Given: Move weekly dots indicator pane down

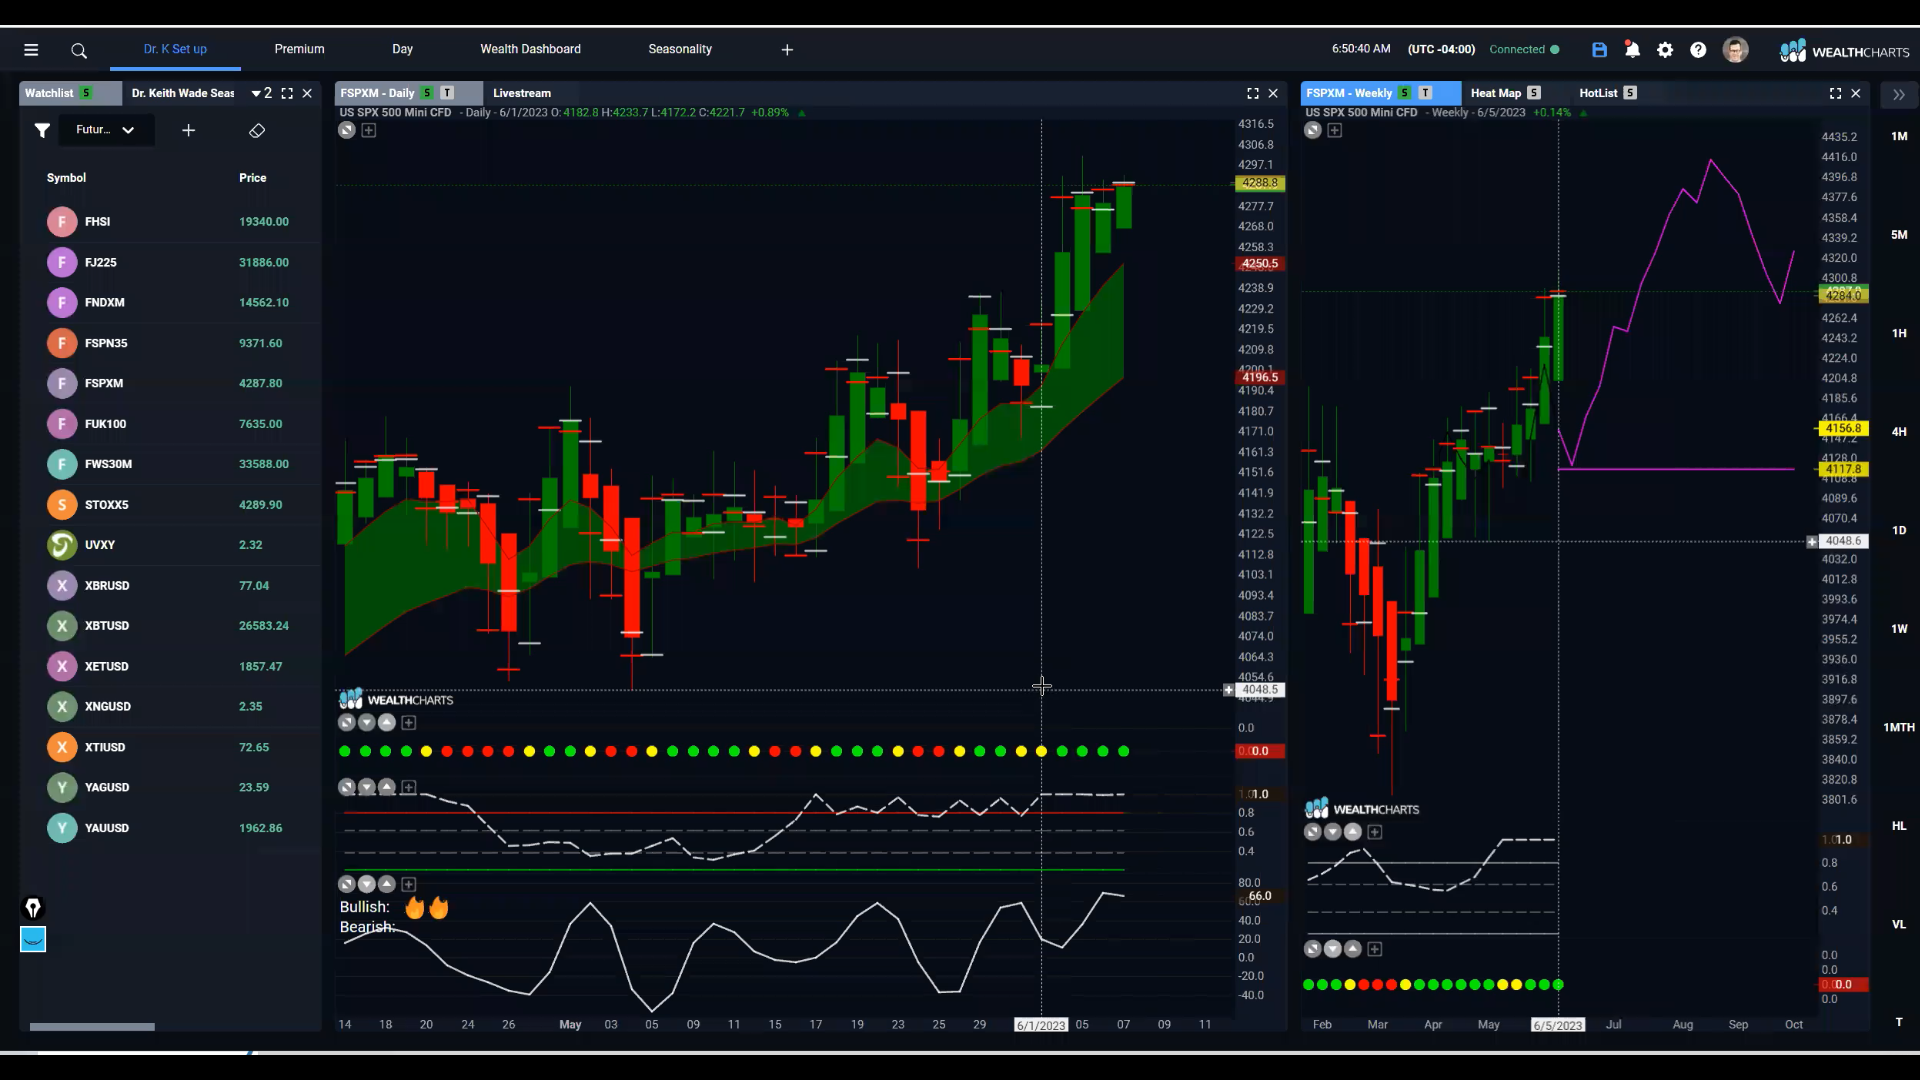Looking at the screenshot, I should click(x=1333, y=949).
